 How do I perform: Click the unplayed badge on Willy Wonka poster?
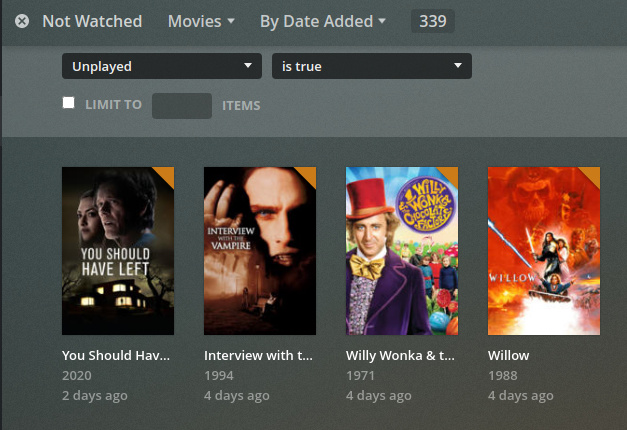pos(450,174)
